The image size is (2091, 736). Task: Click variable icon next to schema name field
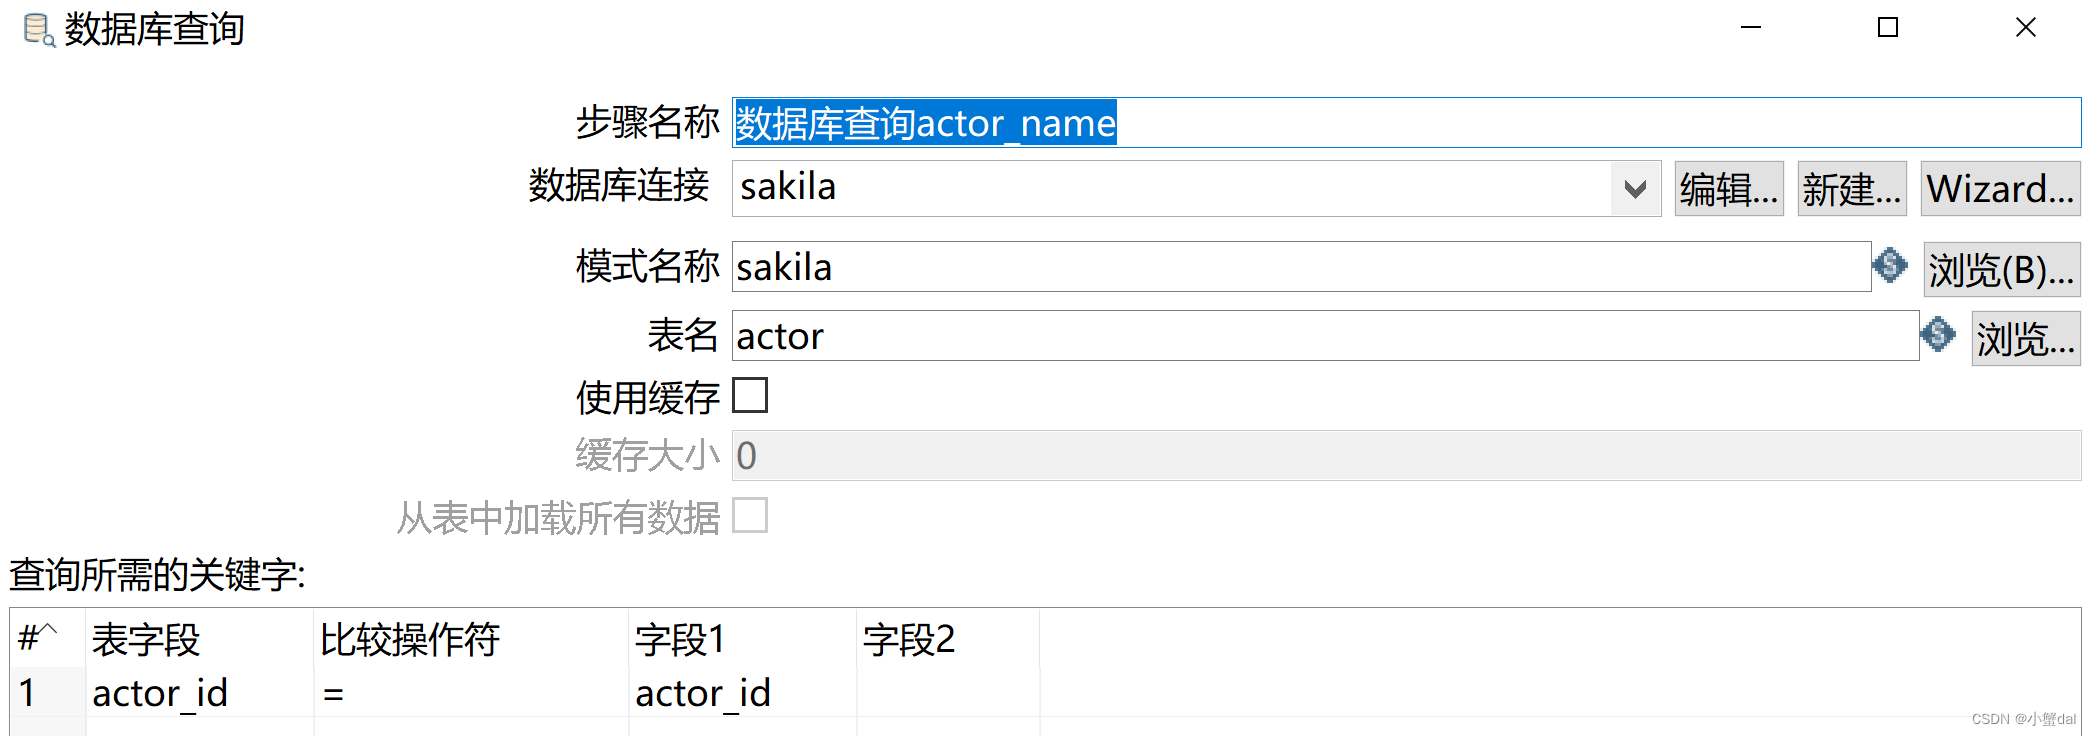click(x=1890, y=265)
